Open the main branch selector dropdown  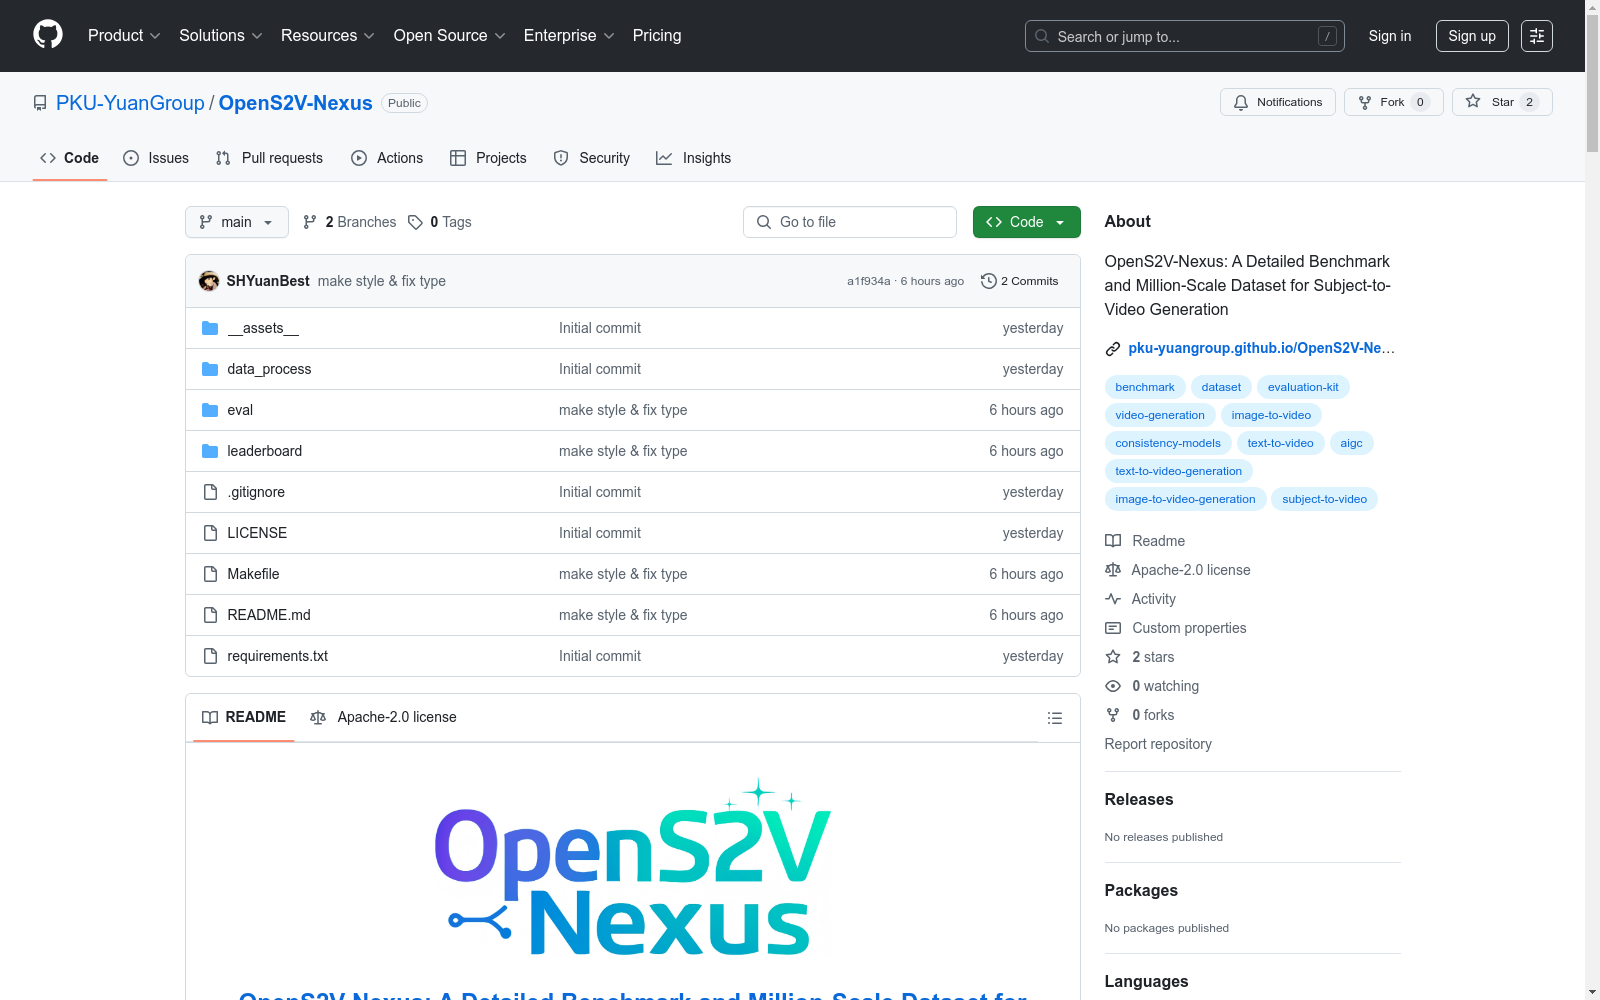point(237,222)
